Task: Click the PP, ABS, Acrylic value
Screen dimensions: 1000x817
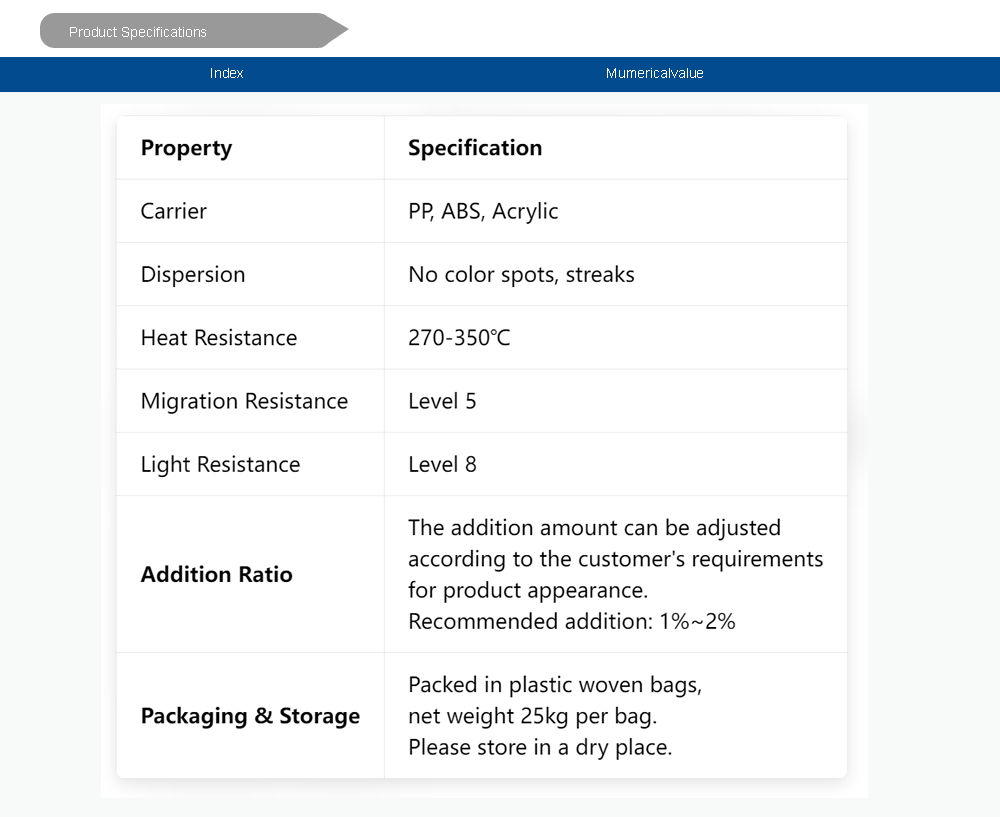Action: (x=483, y=211)
